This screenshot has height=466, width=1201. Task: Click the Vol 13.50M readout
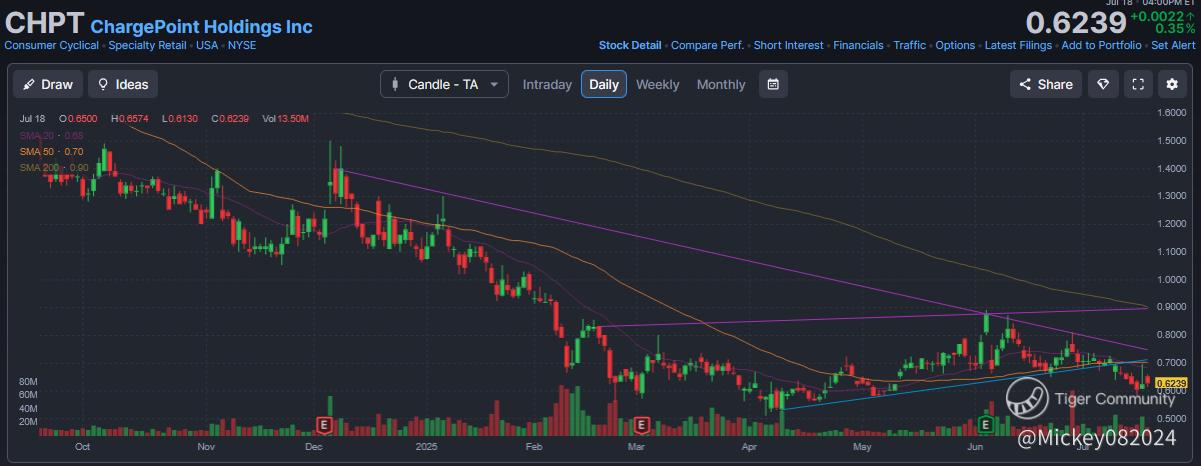tap(286, 118)
